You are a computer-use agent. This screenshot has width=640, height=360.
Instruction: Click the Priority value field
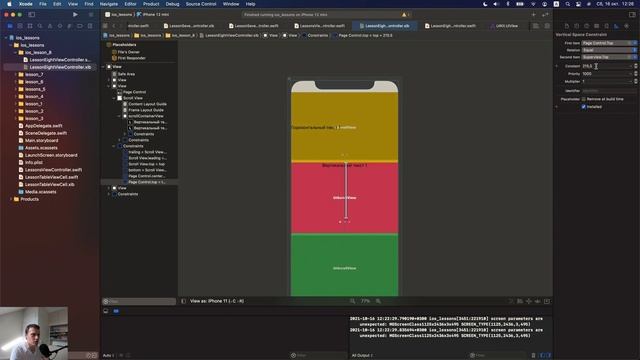607,73
